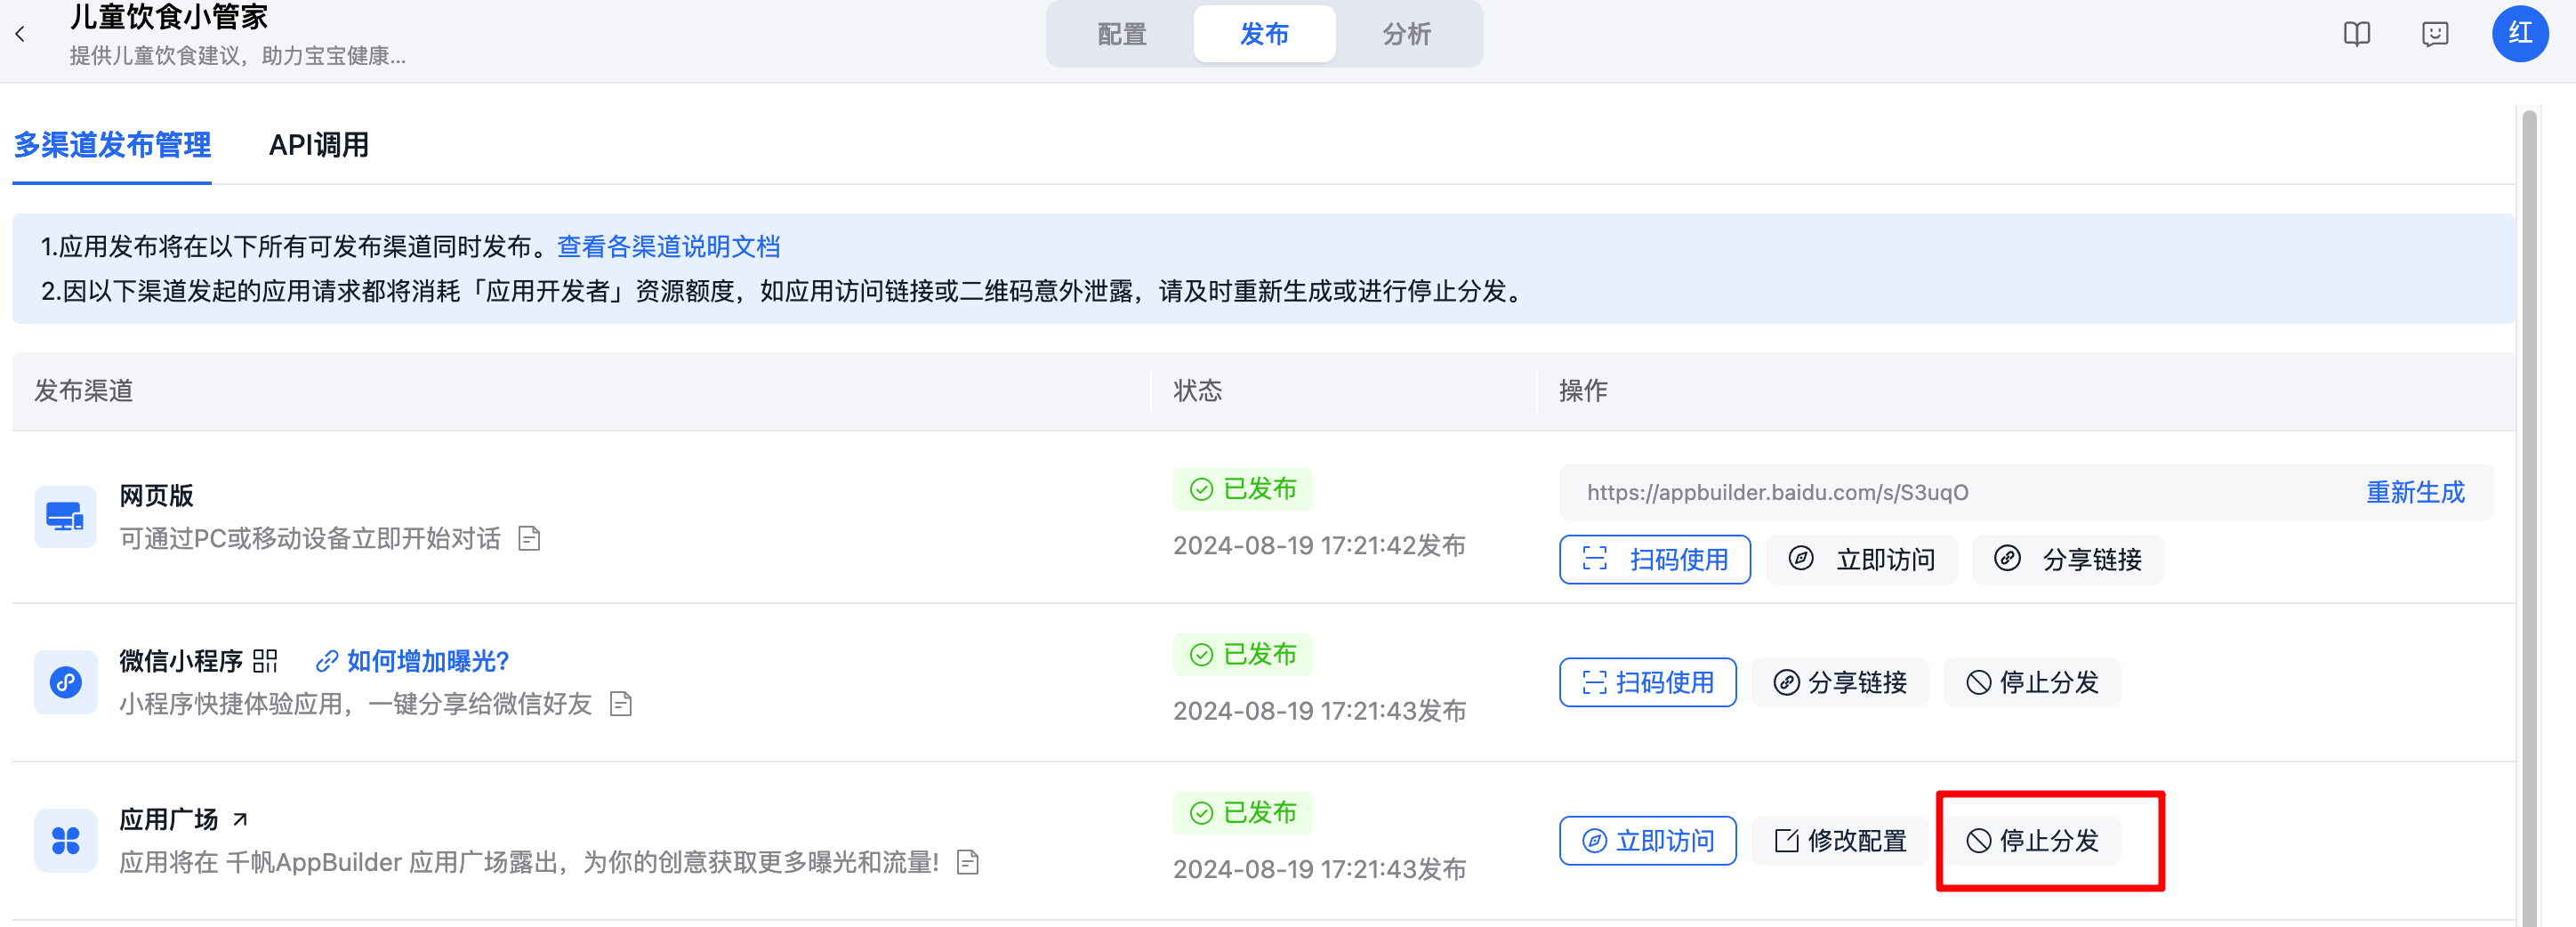Open the red user avatar menu
This screenshot has height=927, width=2576.
tap(2520, 33)
